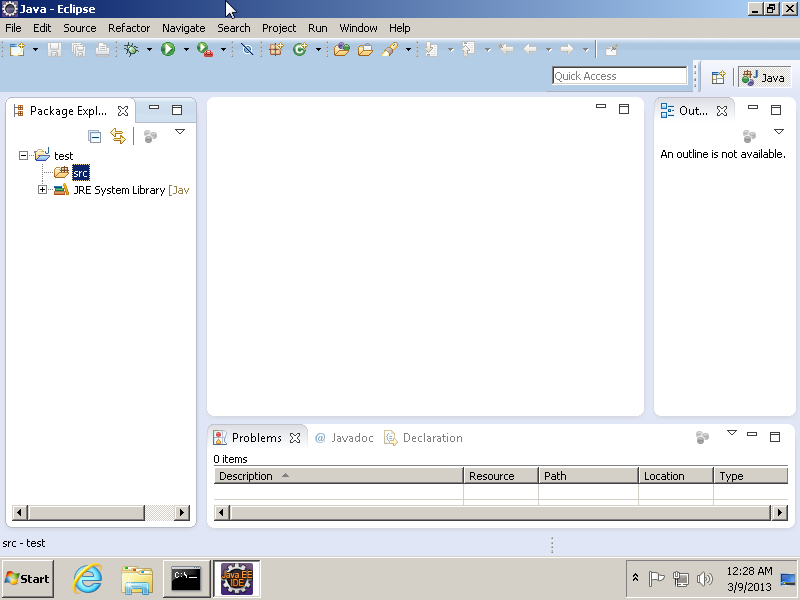The image size is (800, 600).
Task: Open the File menu
Action: [13, 28]
